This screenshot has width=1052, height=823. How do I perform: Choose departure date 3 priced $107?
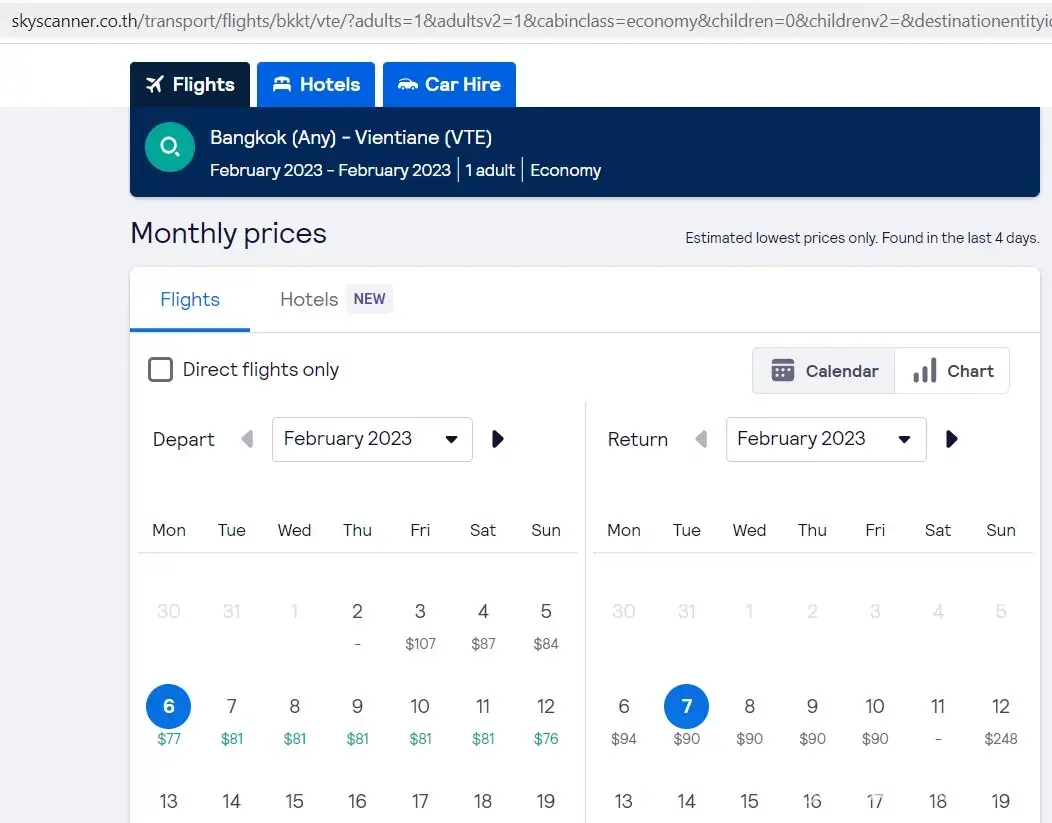click(x=420, y=623)
